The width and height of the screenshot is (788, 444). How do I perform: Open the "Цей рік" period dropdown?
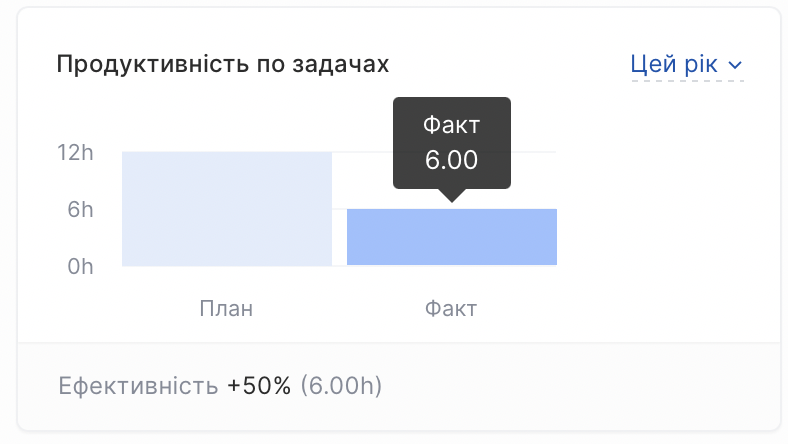(x=686, y=64)
